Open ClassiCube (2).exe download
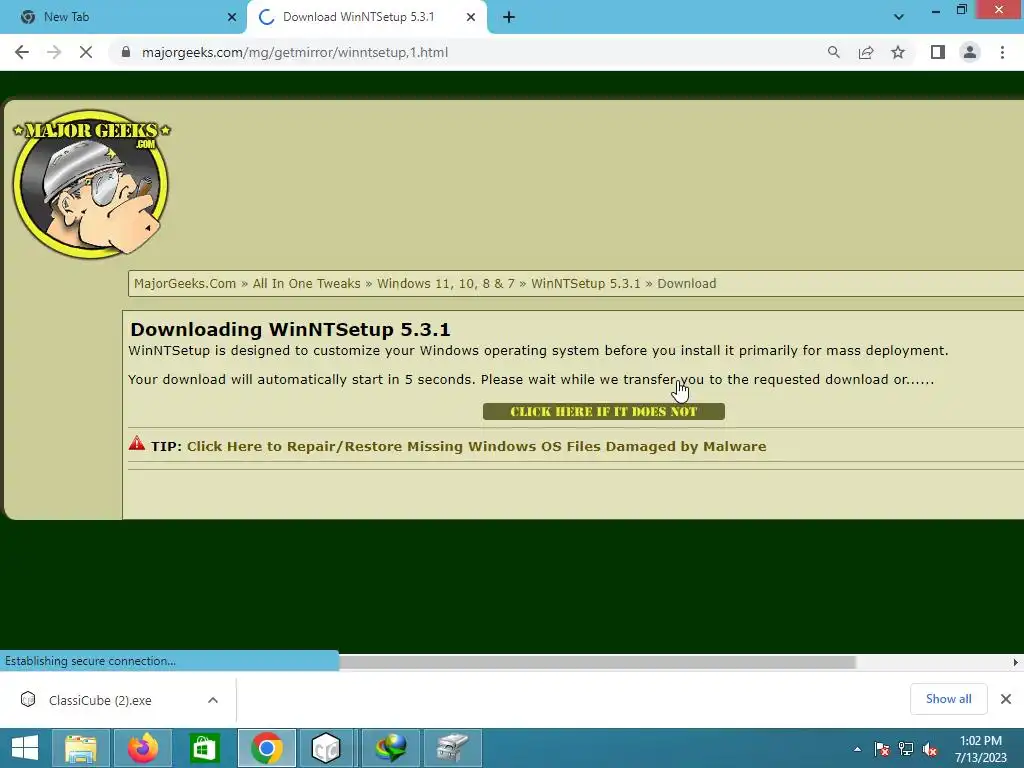Image resolution: width=1024 pixels, height=768 pixels. click(99, 700)
